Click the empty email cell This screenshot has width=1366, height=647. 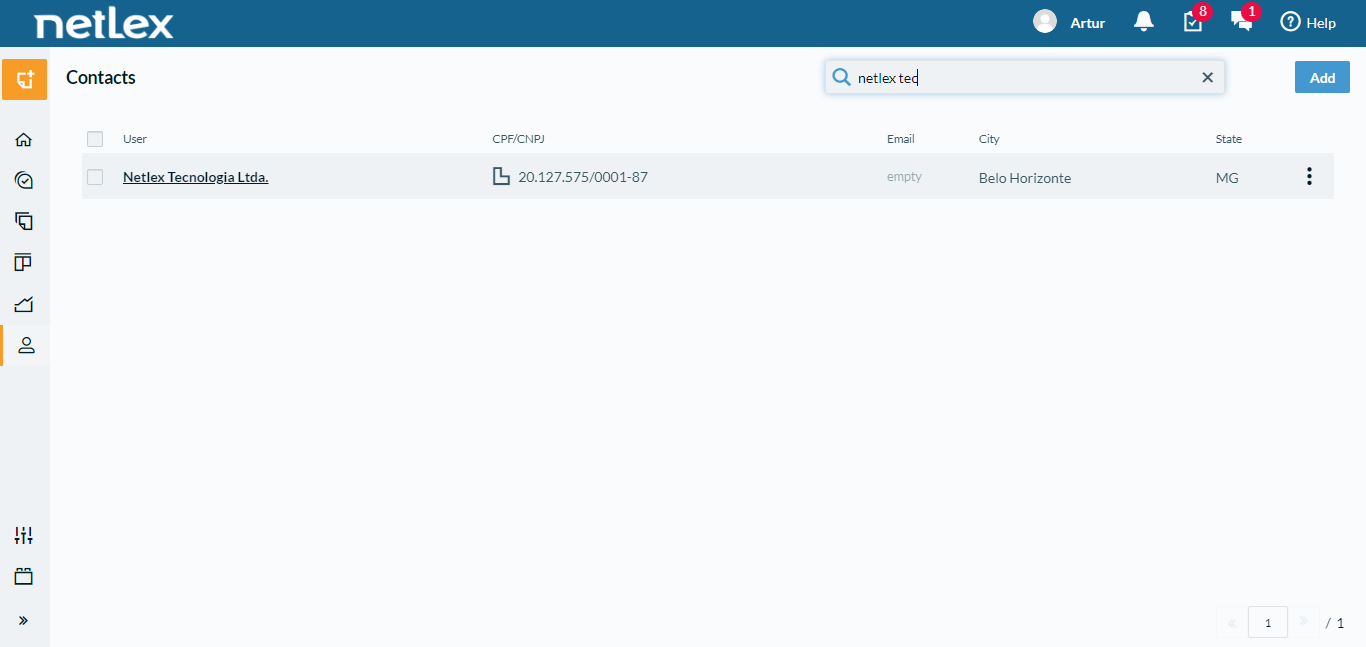(904, 177)
